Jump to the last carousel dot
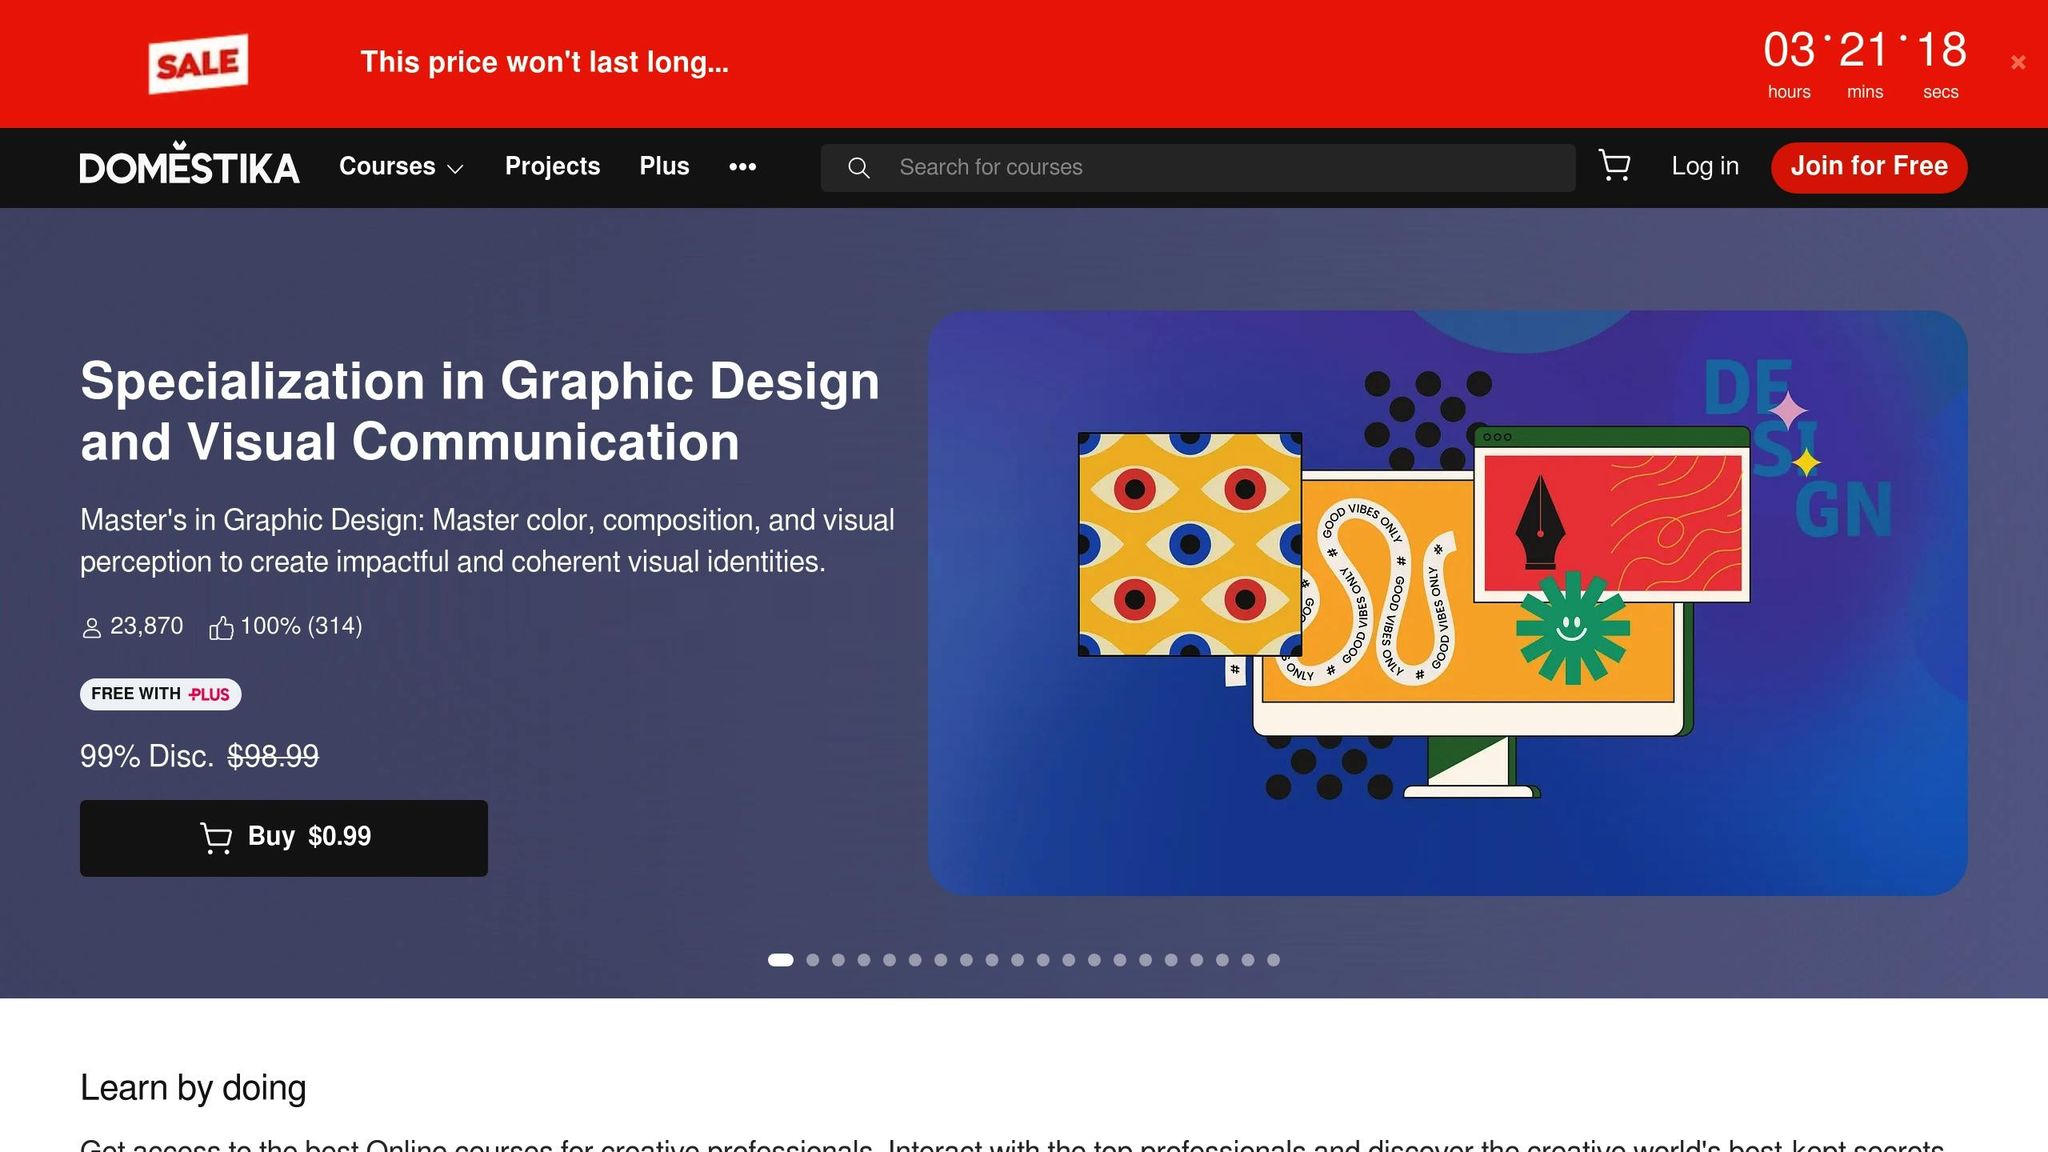 [1273, 960]
